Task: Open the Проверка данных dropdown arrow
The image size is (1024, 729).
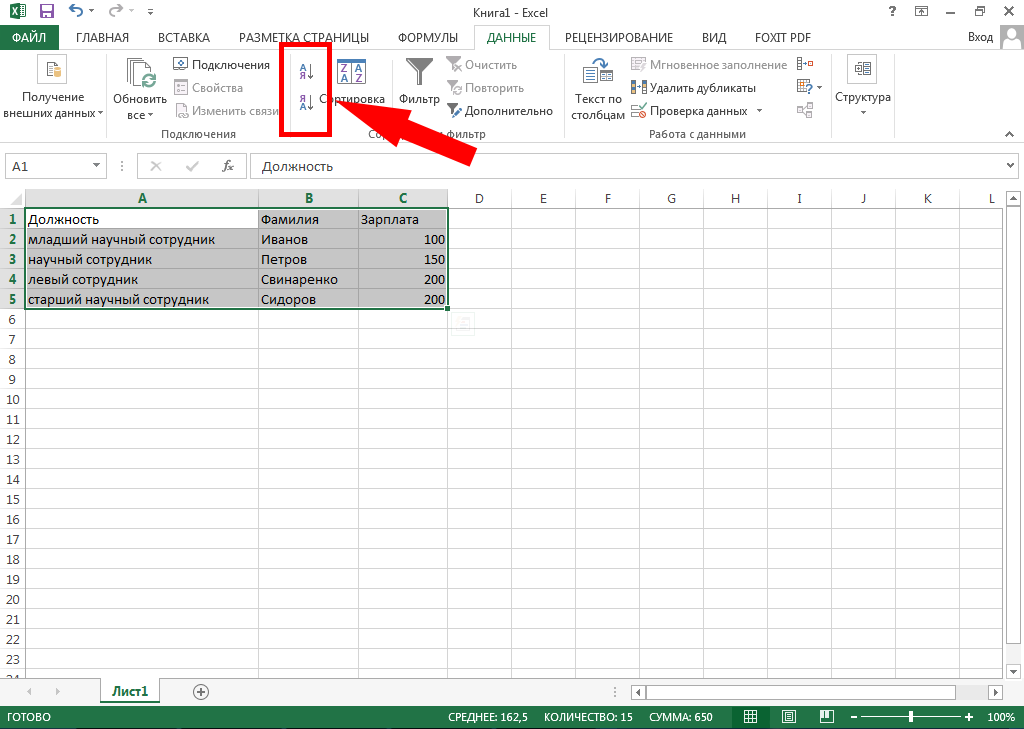Action: click(x=759, y=111)
